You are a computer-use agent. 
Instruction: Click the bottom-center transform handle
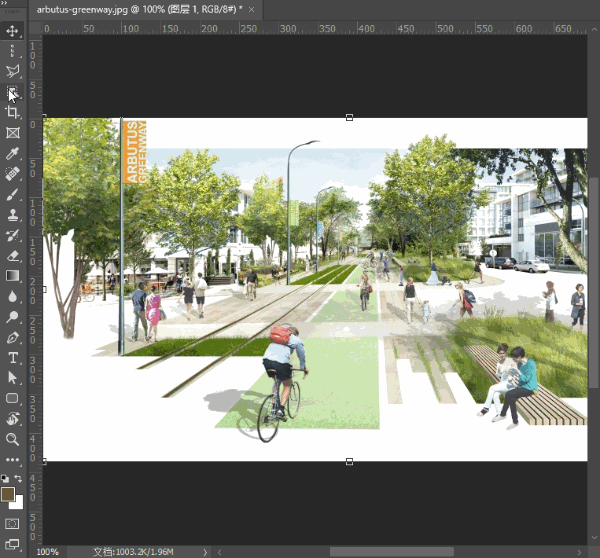click(349, 462)
